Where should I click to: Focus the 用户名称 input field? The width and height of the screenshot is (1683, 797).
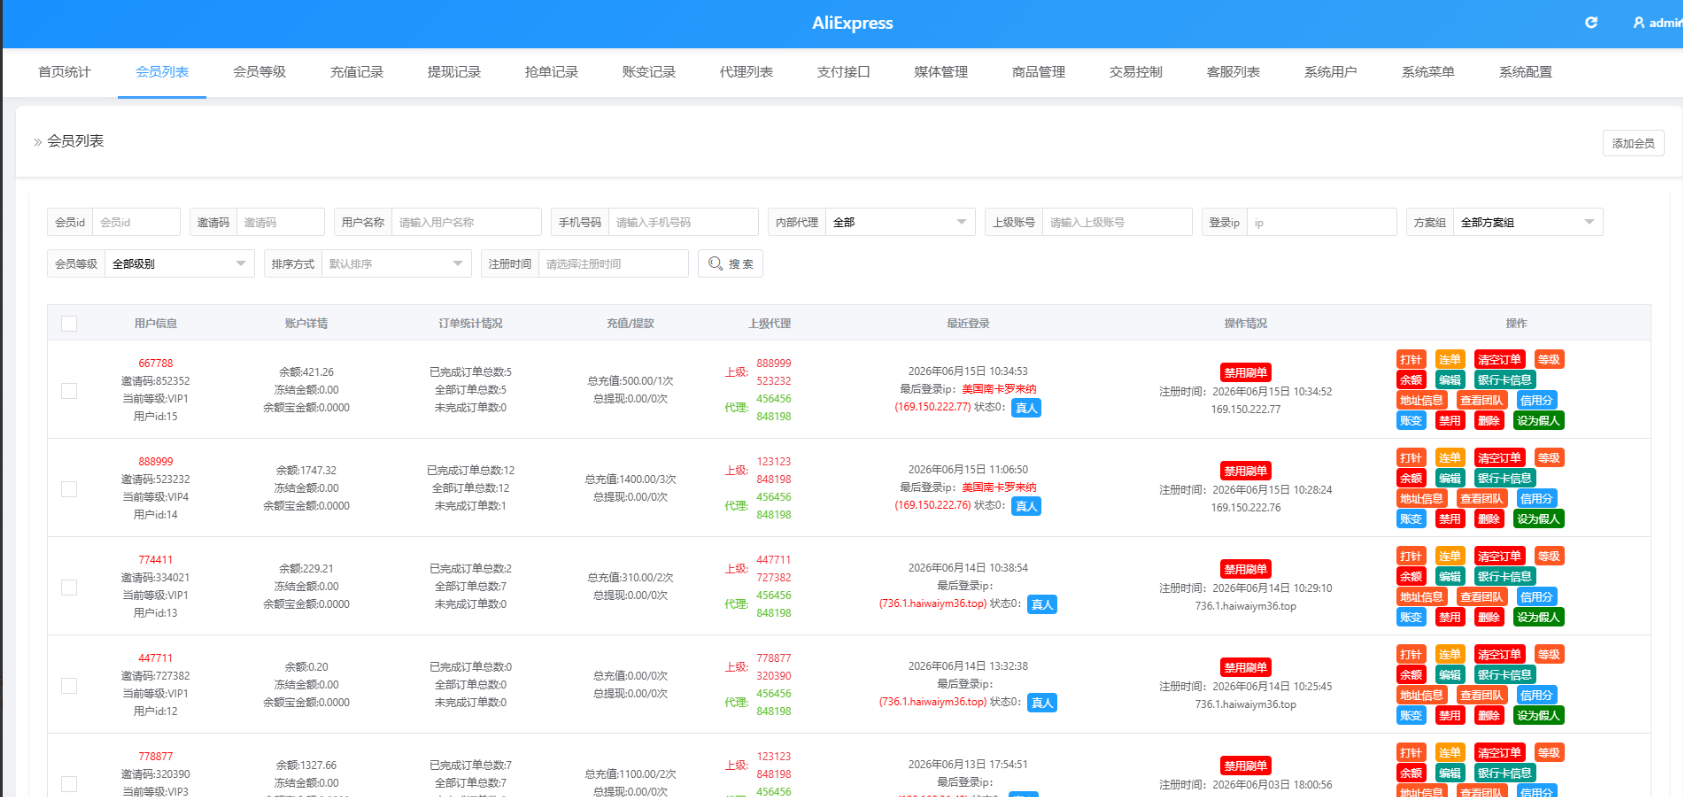pyautogui.click(x=466, y=222)
